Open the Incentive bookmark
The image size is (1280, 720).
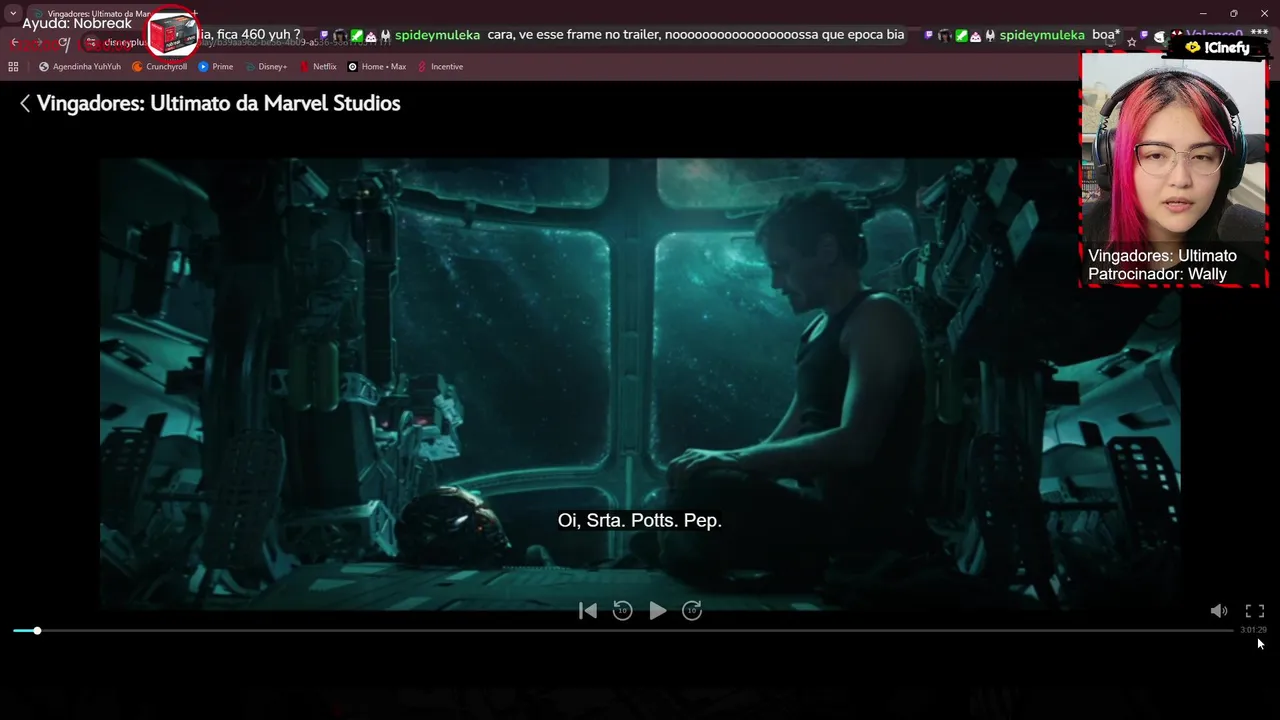[440, 67]
